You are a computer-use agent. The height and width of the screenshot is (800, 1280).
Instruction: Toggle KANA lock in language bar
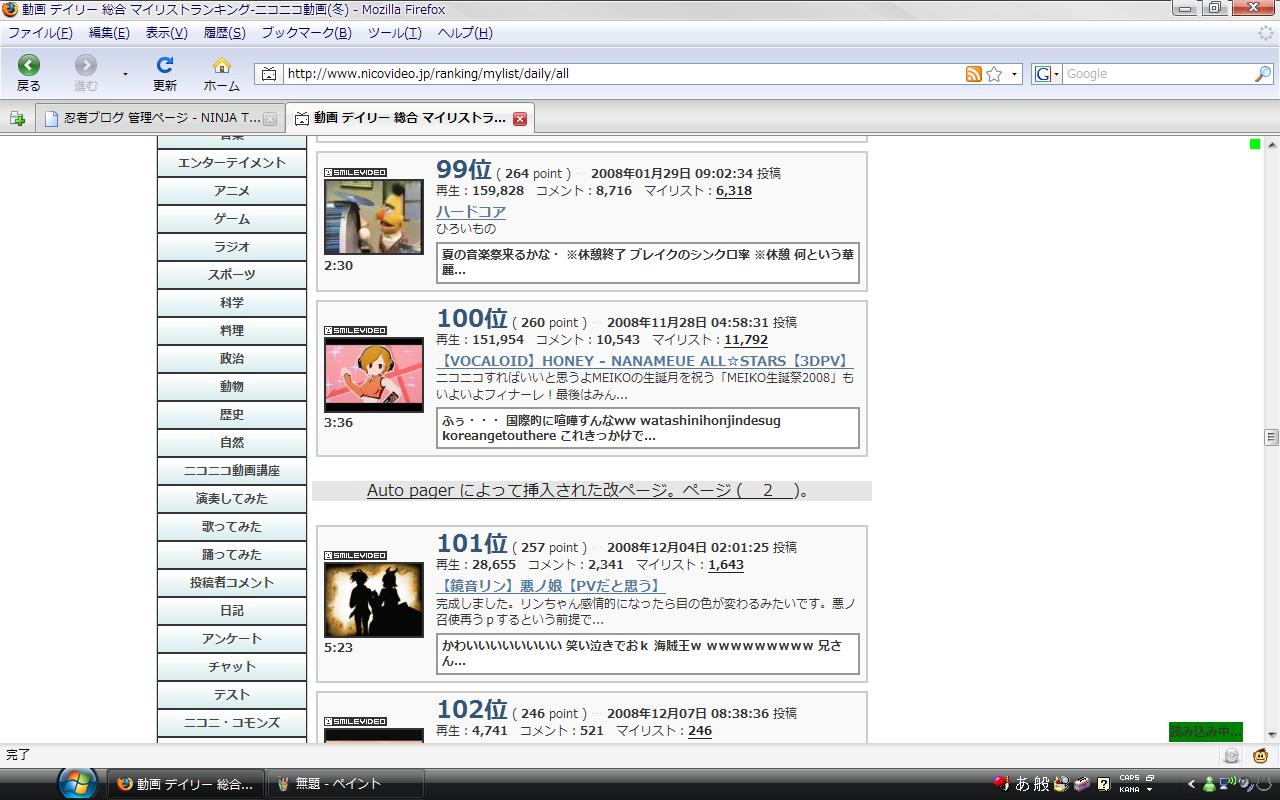(x=1129, y=789)
